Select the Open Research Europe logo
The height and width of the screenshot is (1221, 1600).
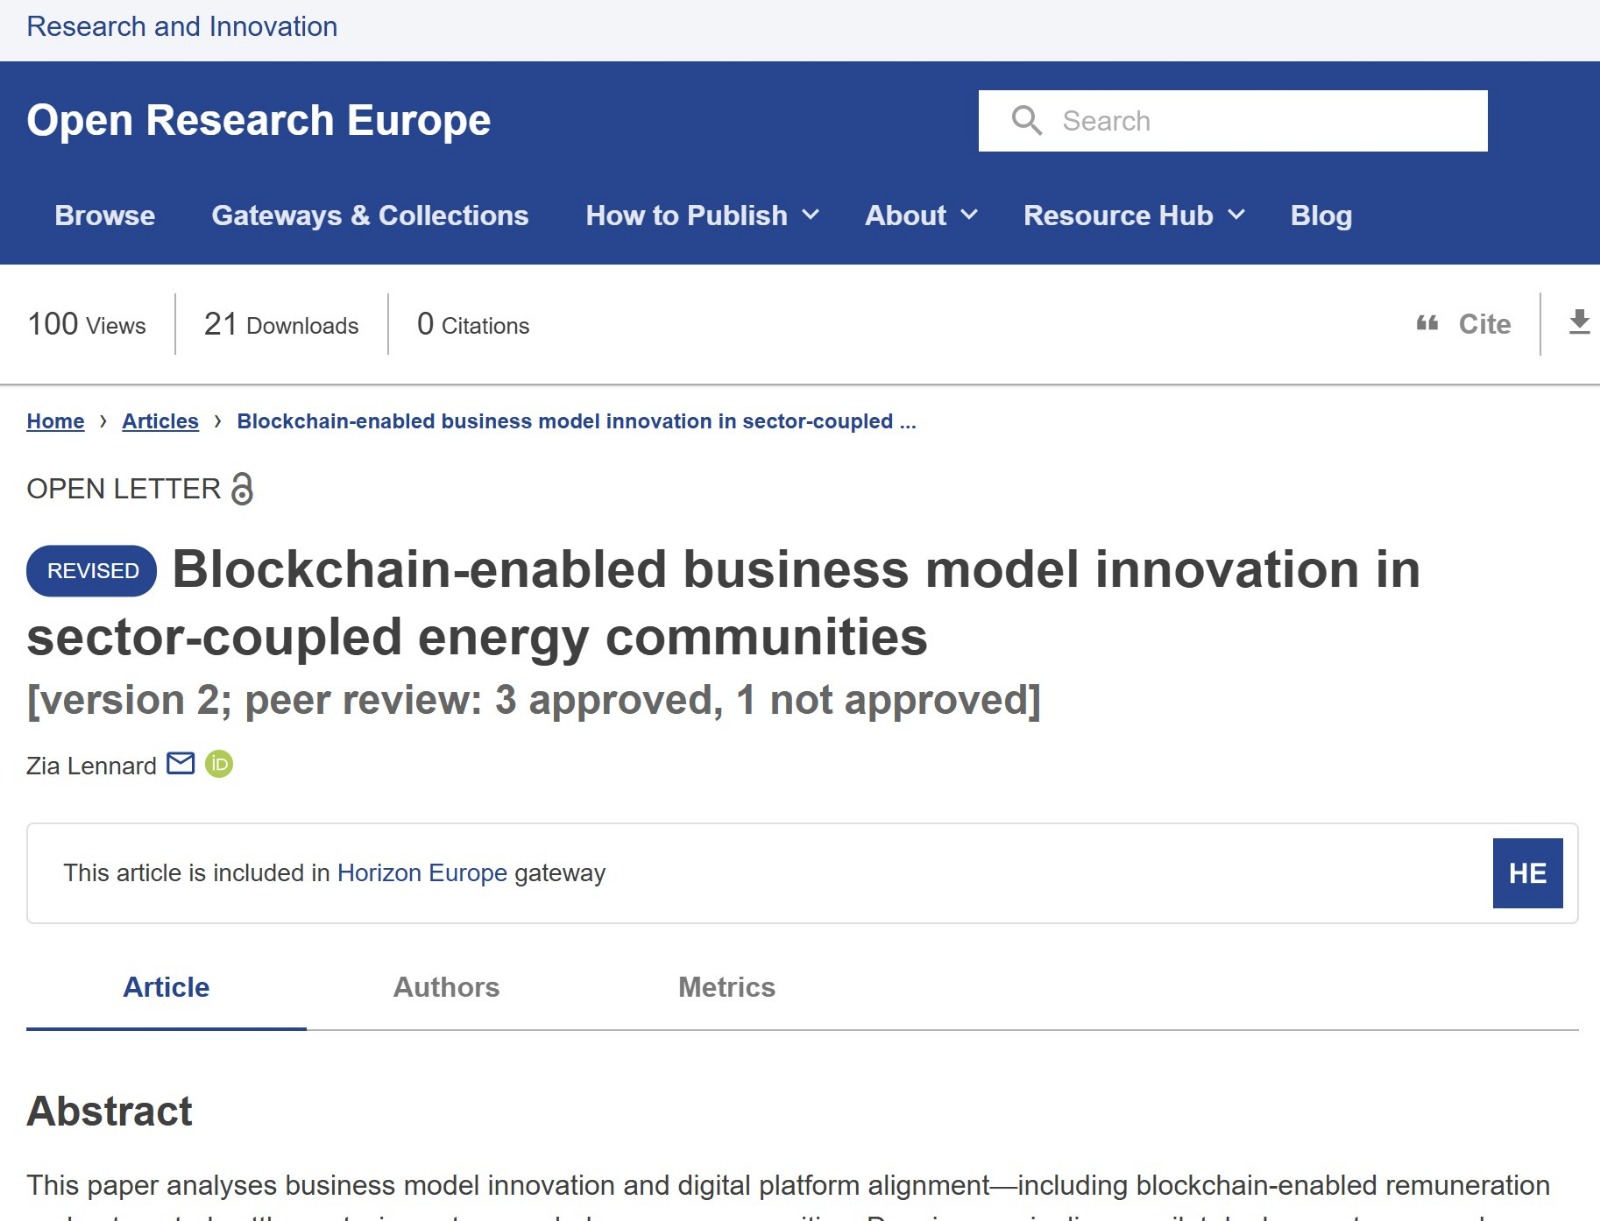pyautogui.click(x=258, y=120)
